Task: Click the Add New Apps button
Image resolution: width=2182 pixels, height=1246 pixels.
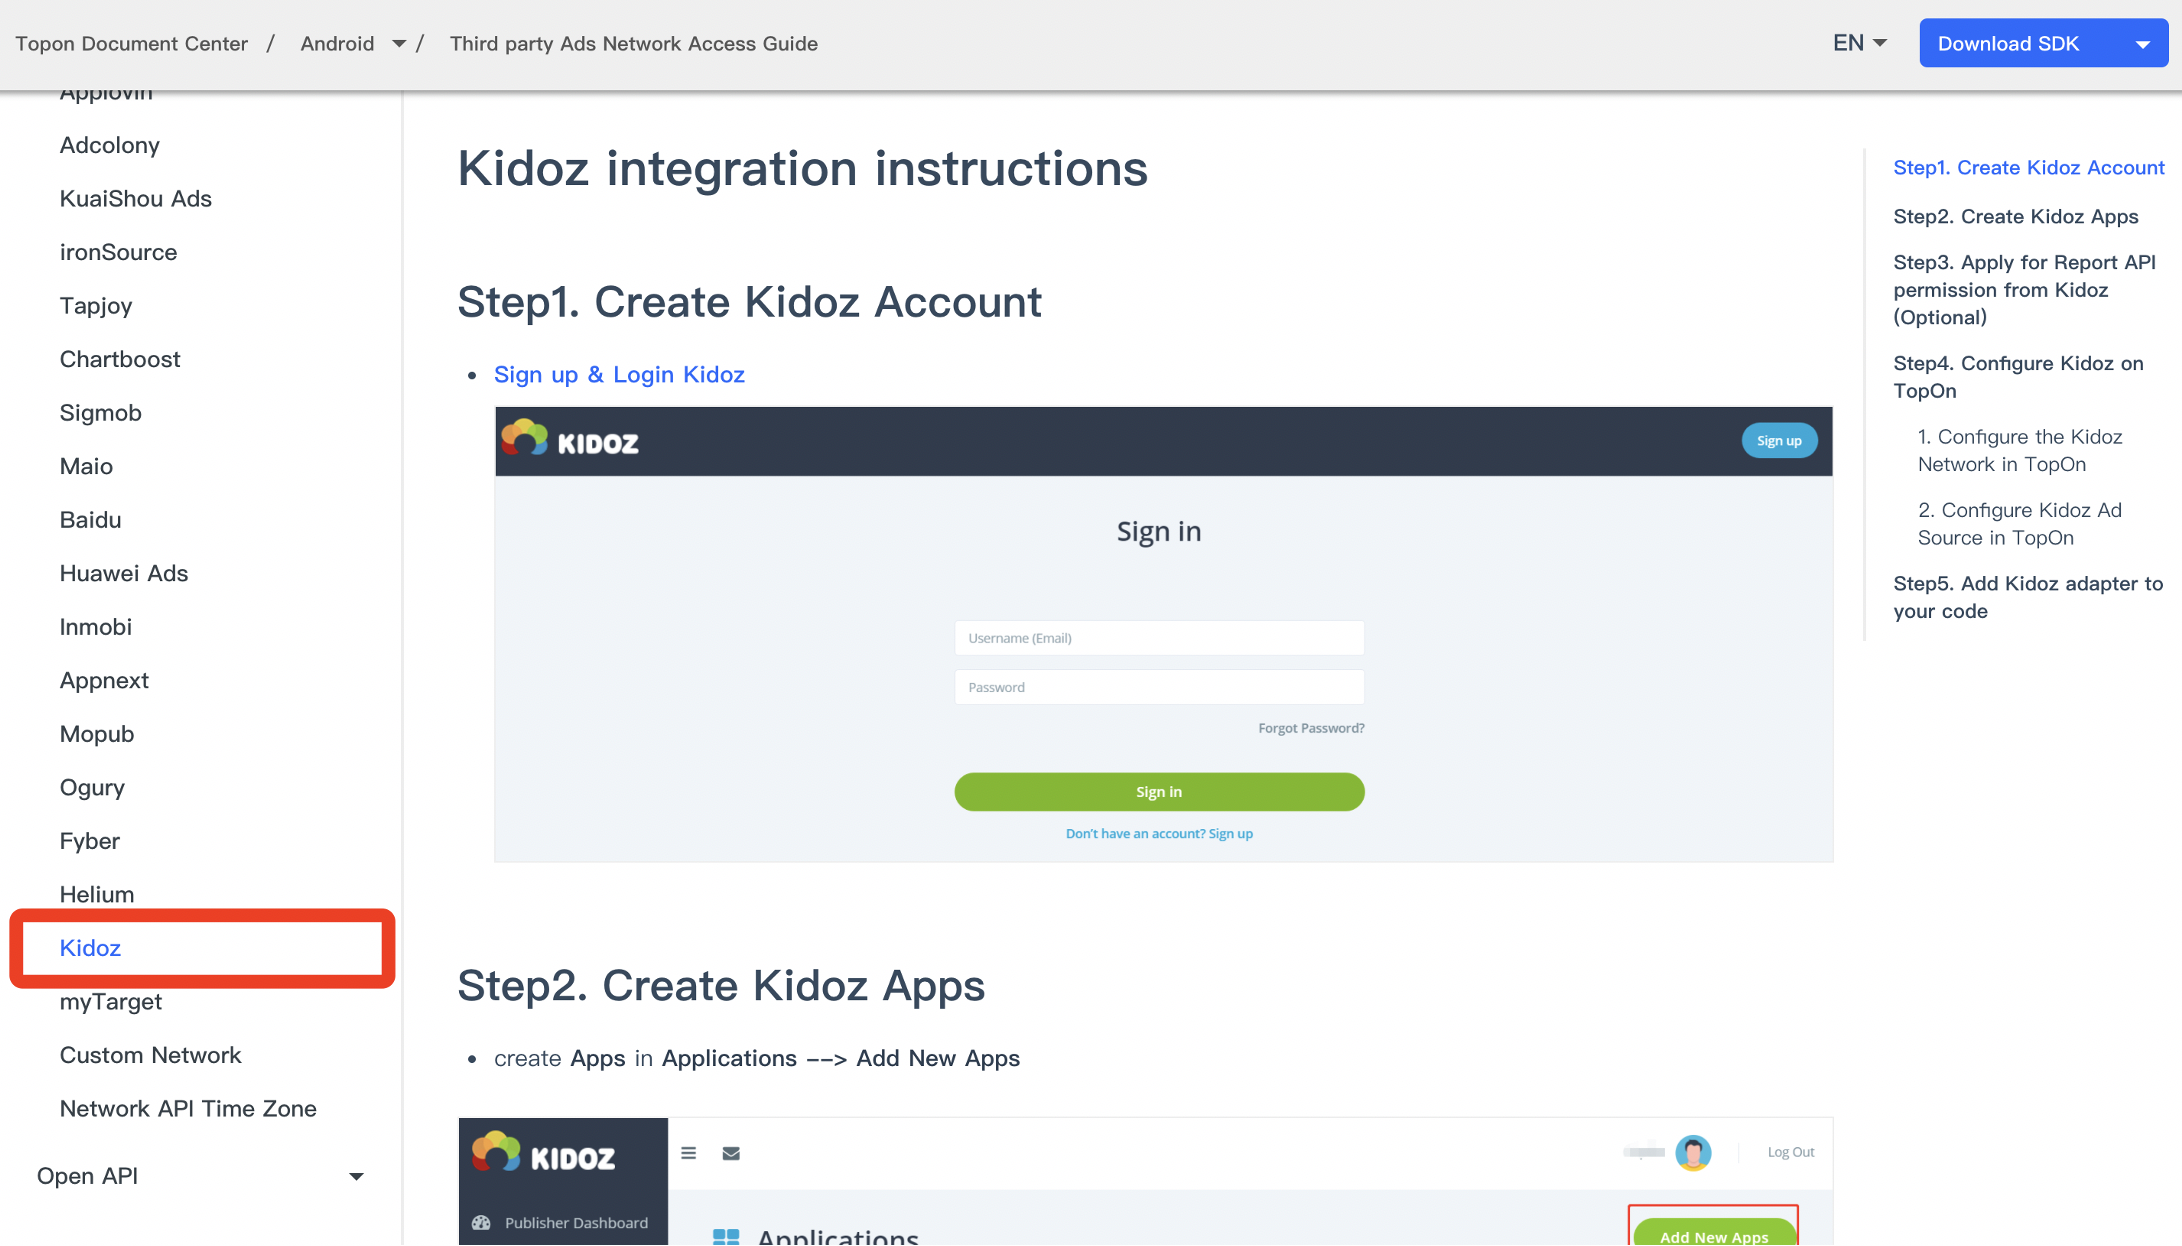Action: (1714, 1234)
